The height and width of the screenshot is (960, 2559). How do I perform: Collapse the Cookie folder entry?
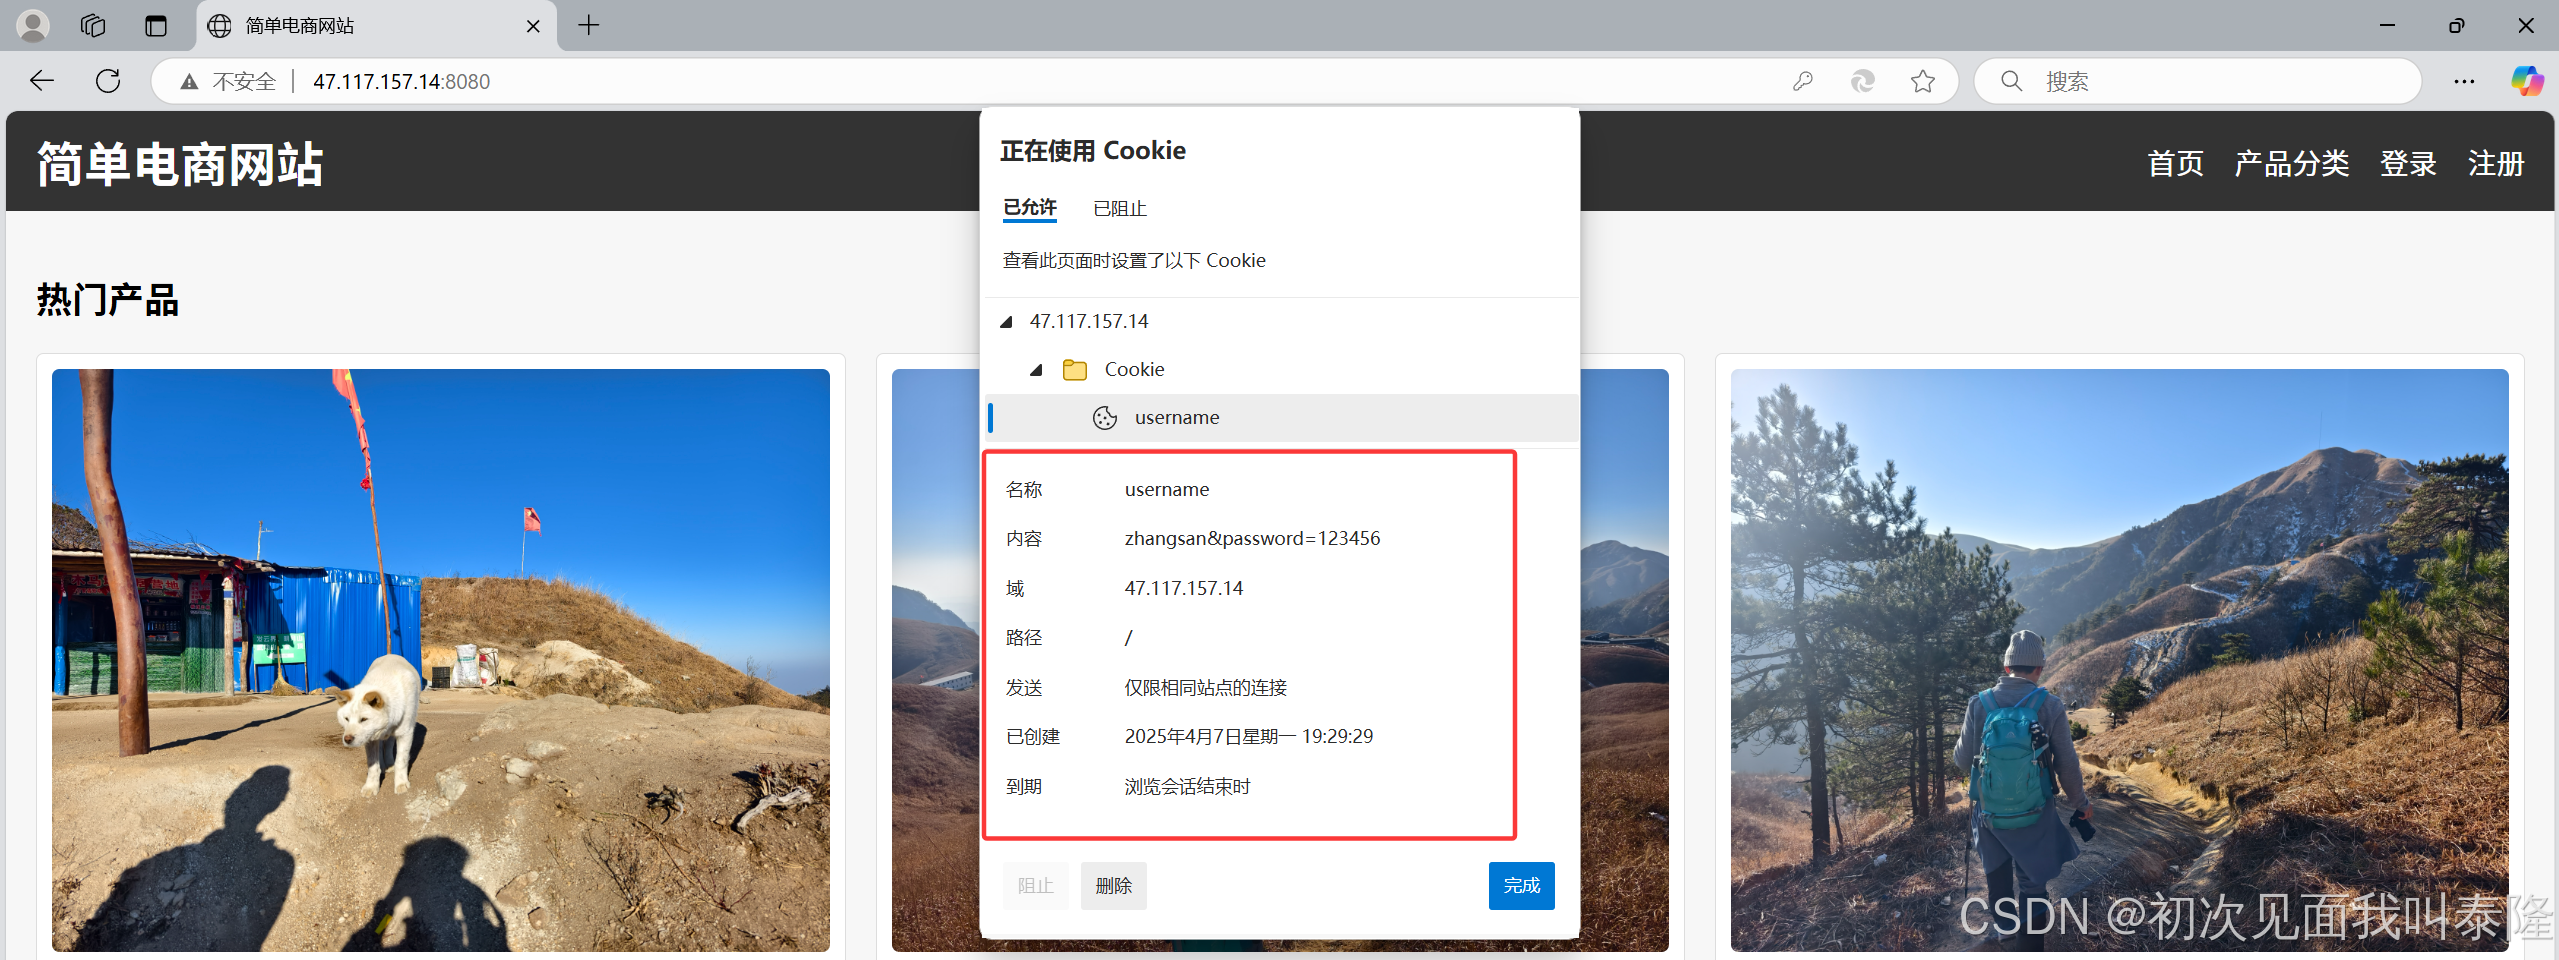[x=1038, y=369]
